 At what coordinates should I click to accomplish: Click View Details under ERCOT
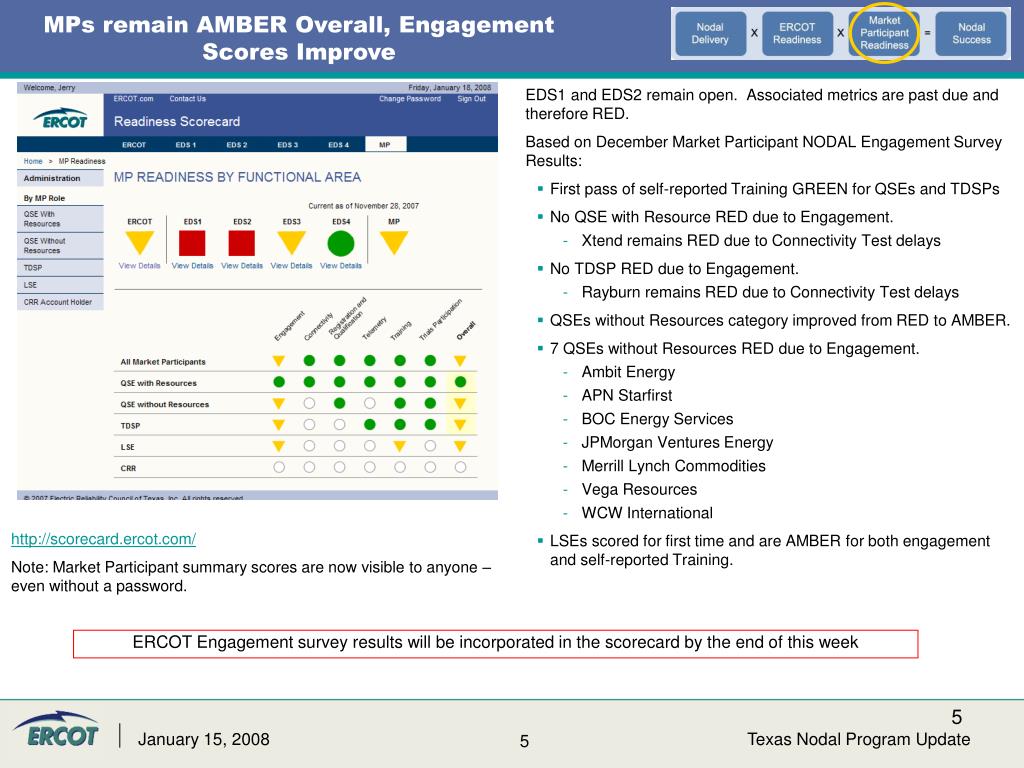[x=139, y=266]
